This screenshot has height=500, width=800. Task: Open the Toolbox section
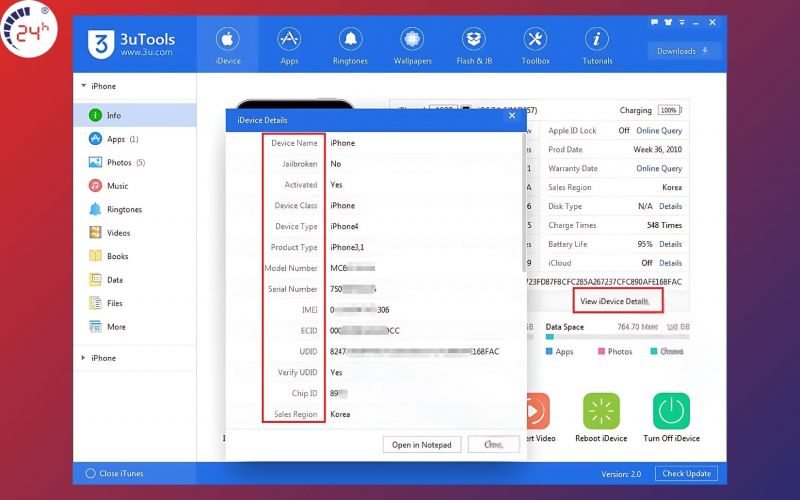pos(535,45)
